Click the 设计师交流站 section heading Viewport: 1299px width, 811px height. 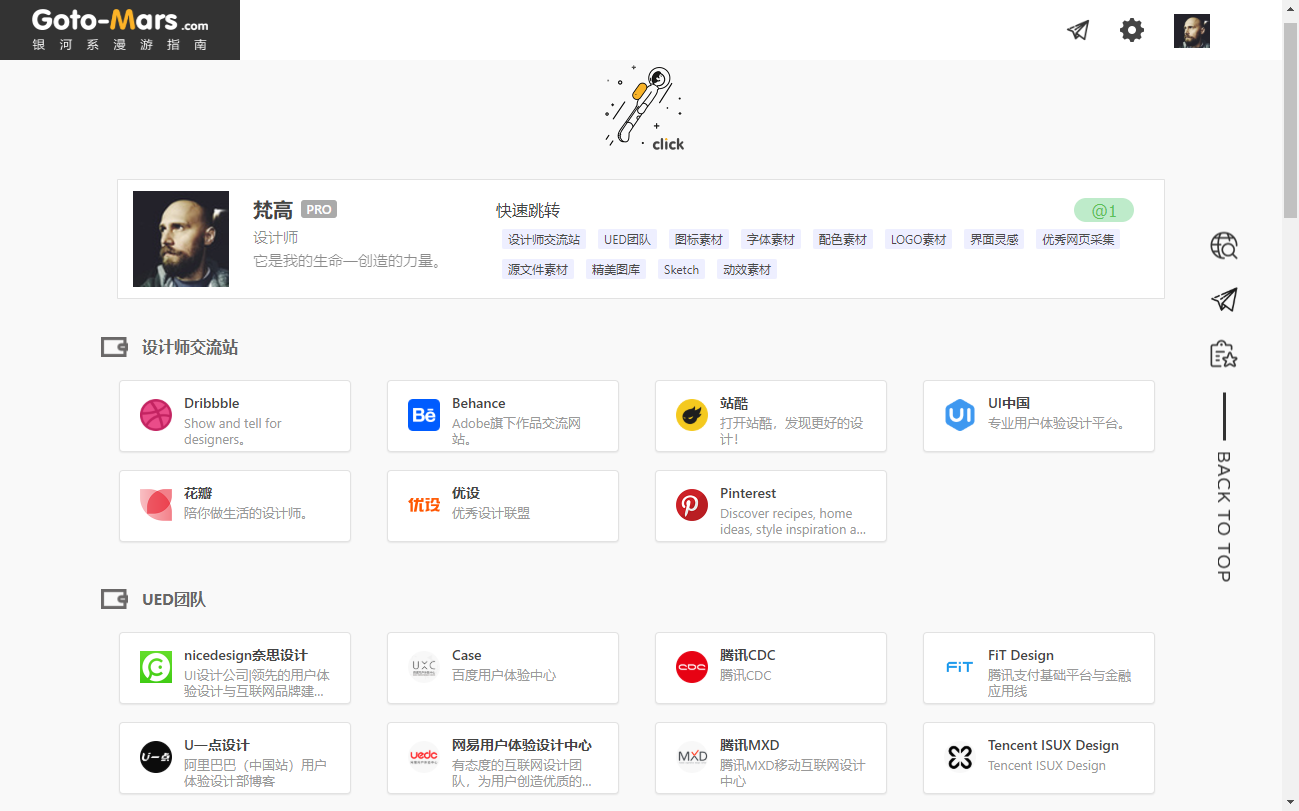click(x=190, y=348)
